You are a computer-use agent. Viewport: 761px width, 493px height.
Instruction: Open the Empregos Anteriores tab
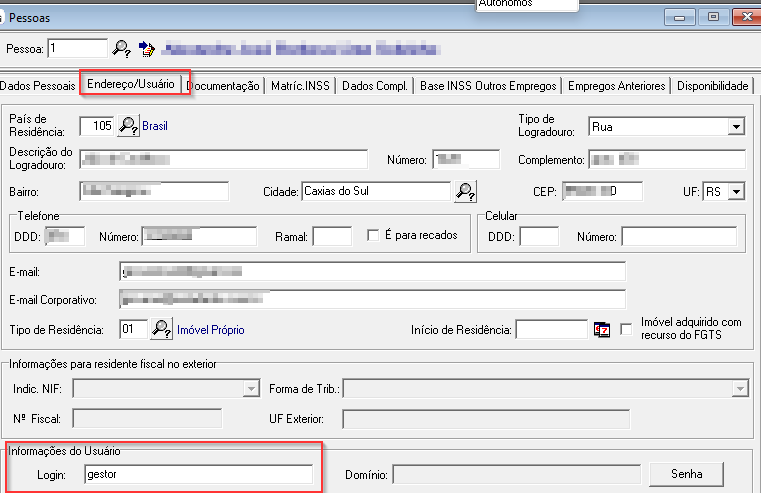[x=616, y=87]
